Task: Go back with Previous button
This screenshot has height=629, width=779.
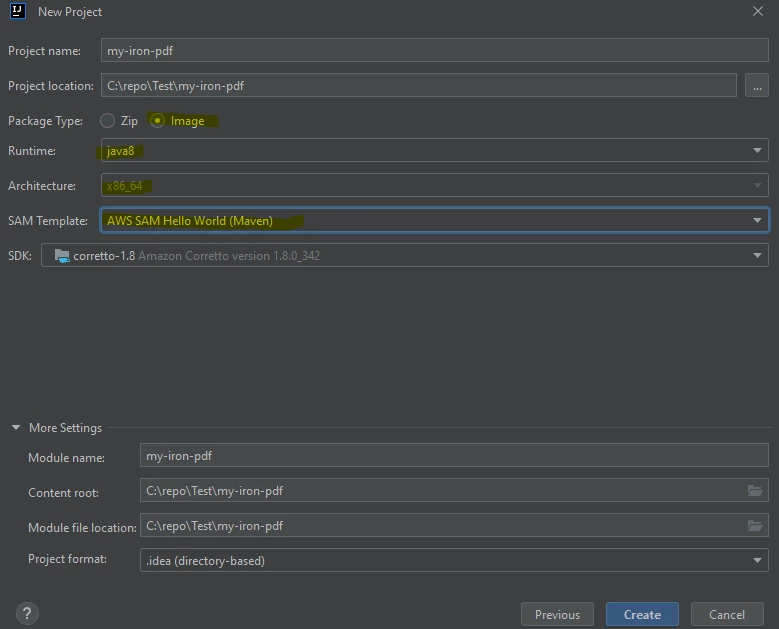Action: [557, 614]
